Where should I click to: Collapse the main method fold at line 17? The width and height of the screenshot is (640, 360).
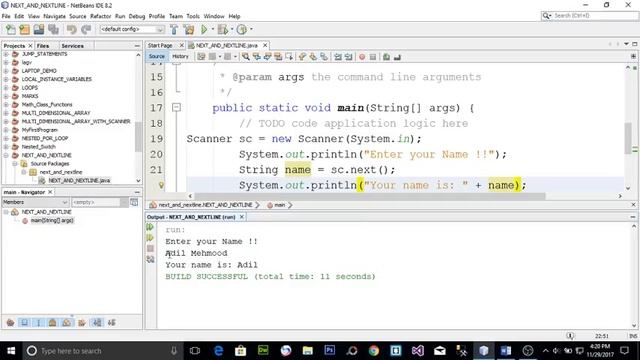[x=176, y=107]
